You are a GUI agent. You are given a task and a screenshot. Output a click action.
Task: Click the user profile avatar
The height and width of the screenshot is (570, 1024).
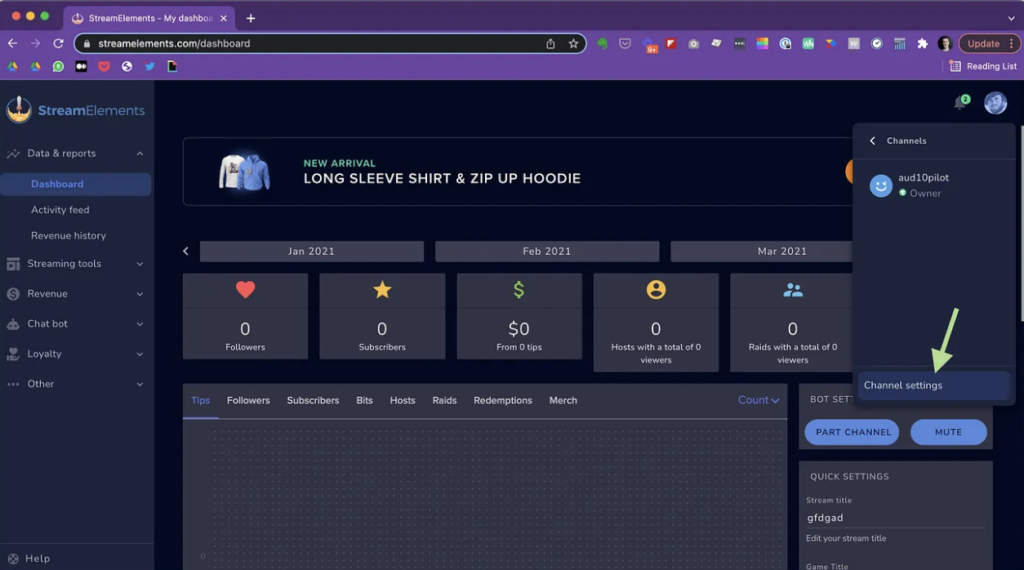(995, 103)
